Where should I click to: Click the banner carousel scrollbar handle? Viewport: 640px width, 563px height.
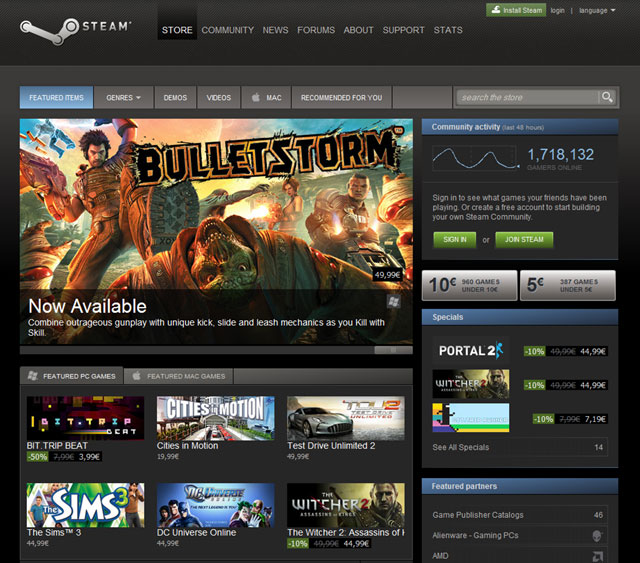(393, 350)
